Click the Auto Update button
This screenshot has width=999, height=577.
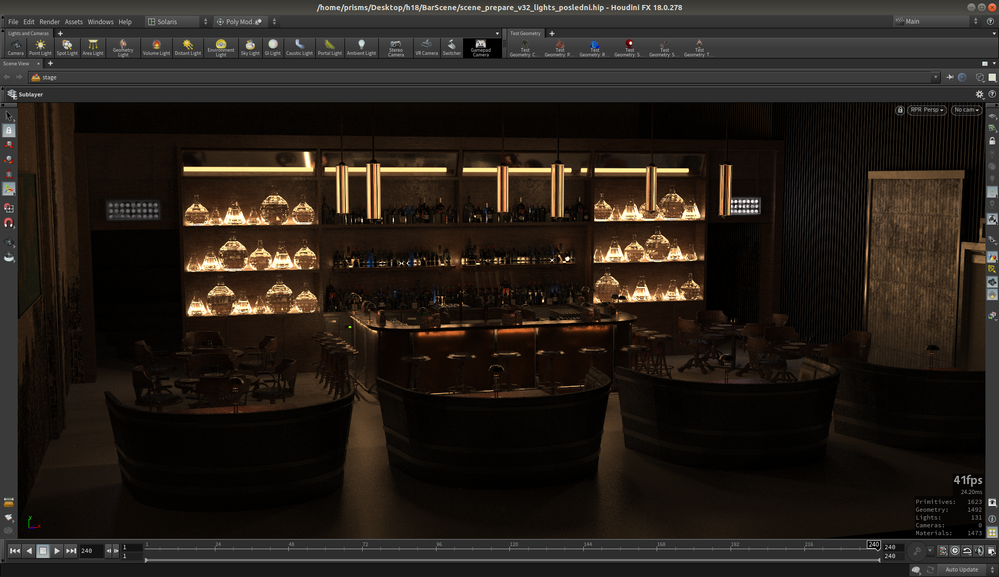click(x=961, y=569)
